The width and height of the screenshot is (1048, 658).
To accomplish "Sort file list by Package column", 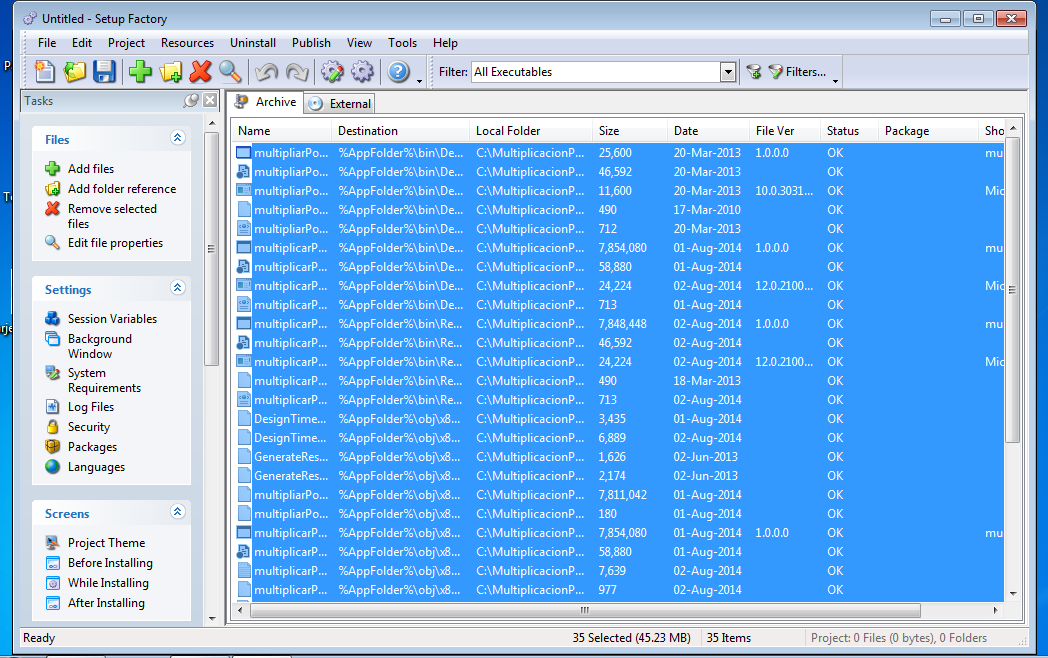I will [x=928, y=131].
